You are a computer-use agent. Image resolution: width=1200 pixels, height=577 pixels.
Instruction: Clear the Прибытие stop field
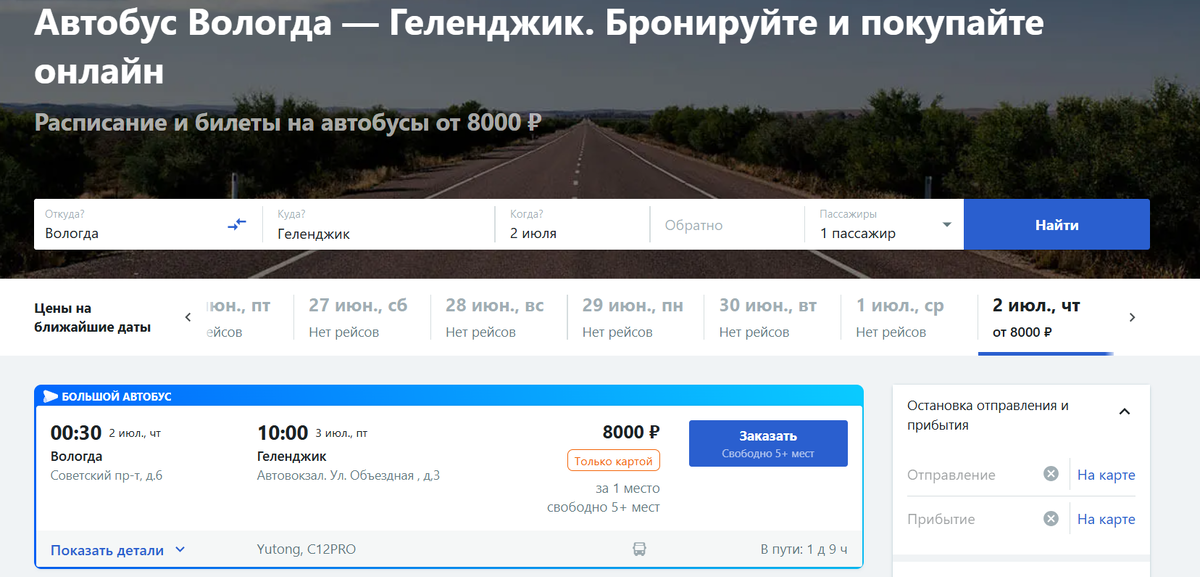click(x=1051, y=519)
